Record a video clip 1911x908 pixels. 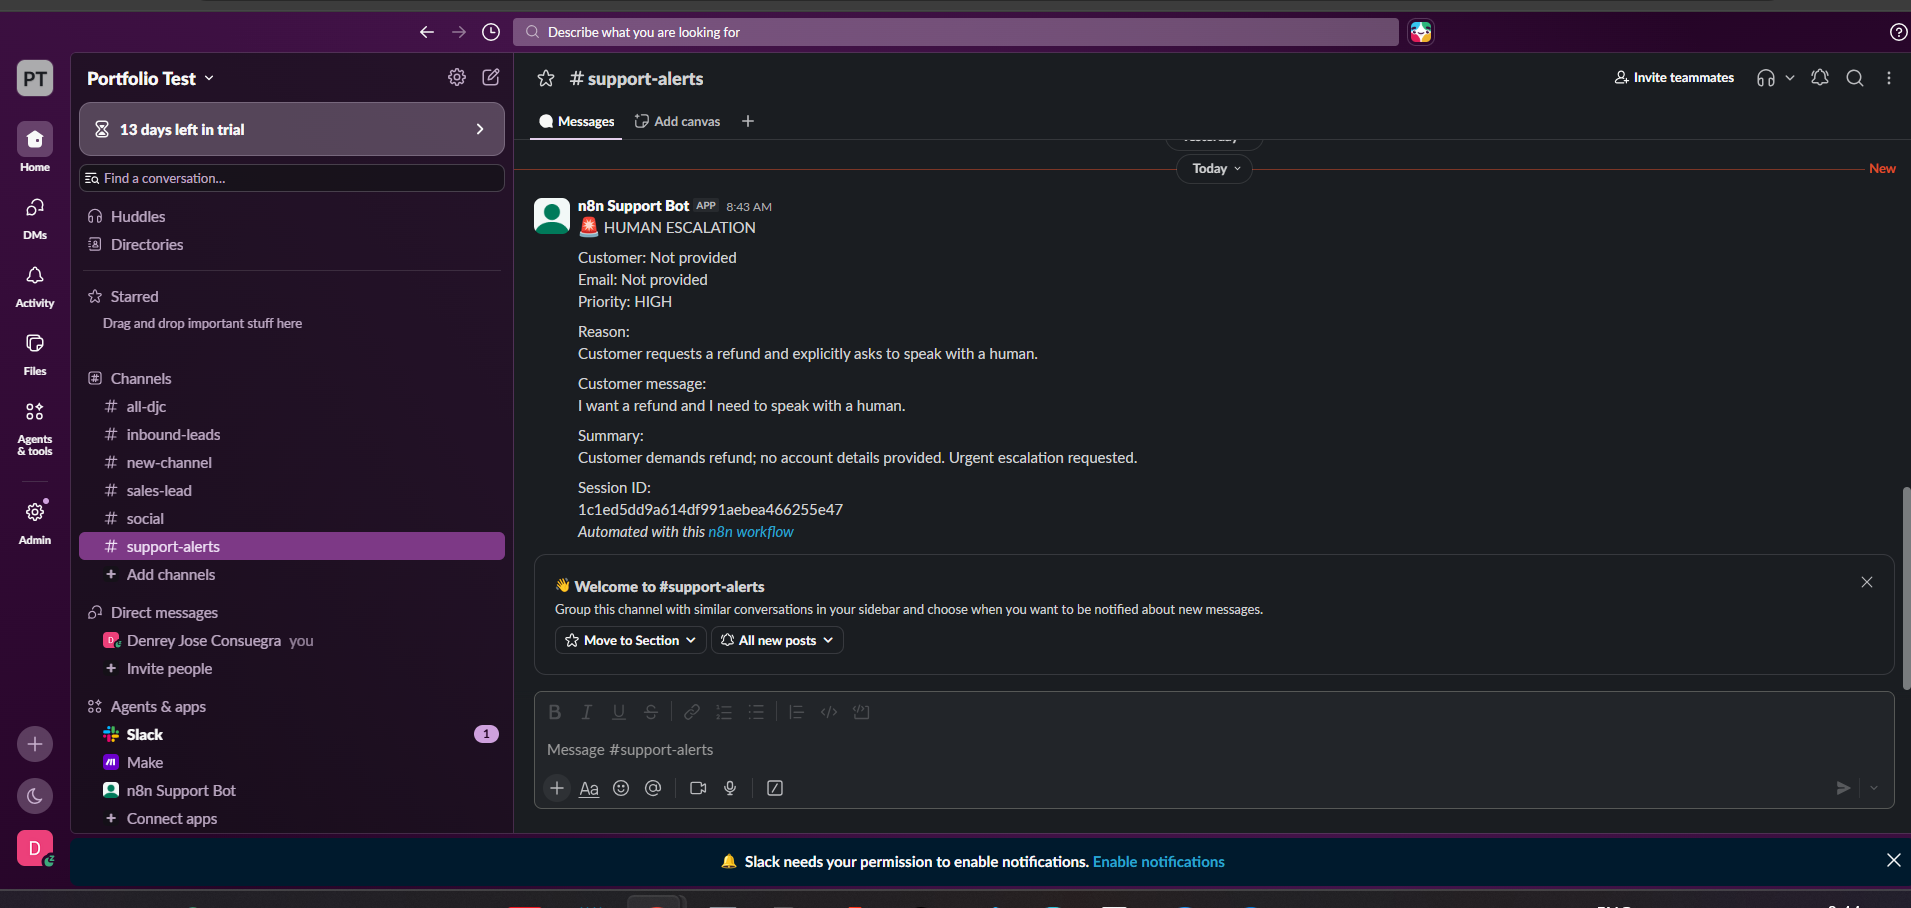click(x=698, y=788)
